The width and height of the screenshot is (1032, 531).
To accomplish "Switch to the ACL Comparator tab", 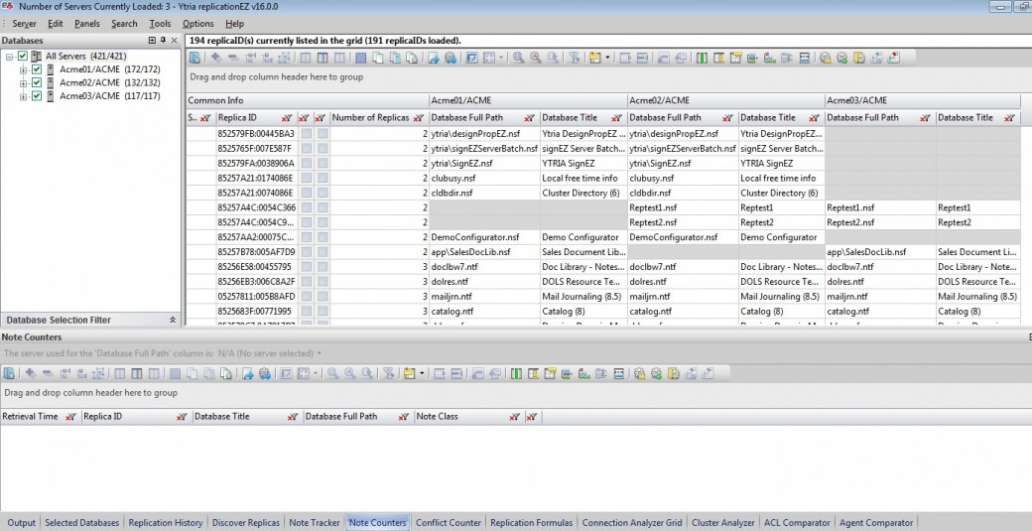I will tap(797, 522).
